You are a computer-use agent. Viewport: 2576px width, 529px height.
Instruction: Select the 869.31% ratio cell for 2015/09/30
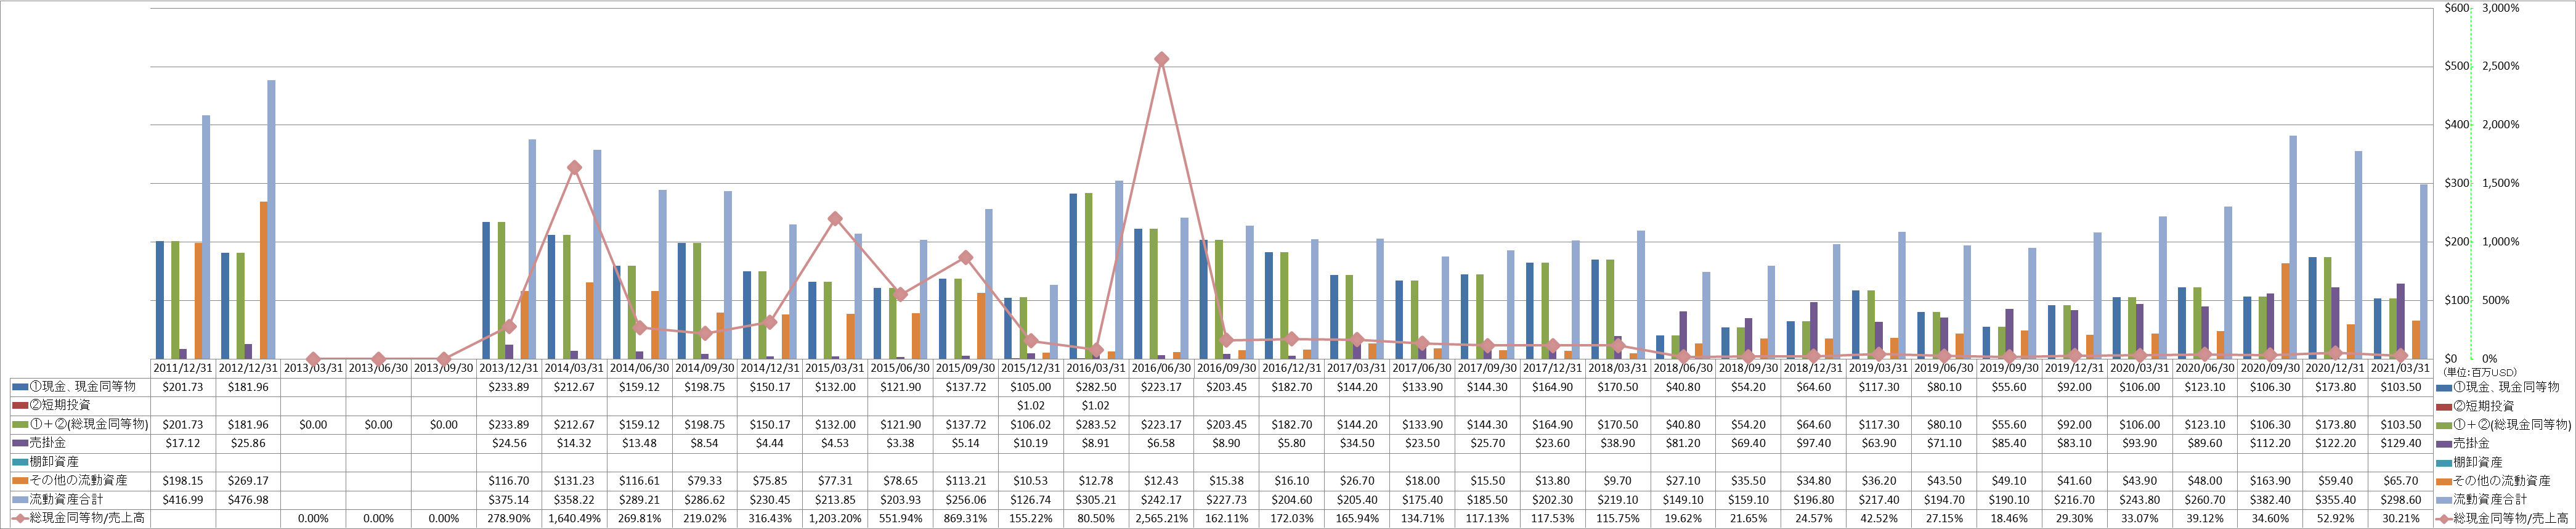(x=965, y=519)
